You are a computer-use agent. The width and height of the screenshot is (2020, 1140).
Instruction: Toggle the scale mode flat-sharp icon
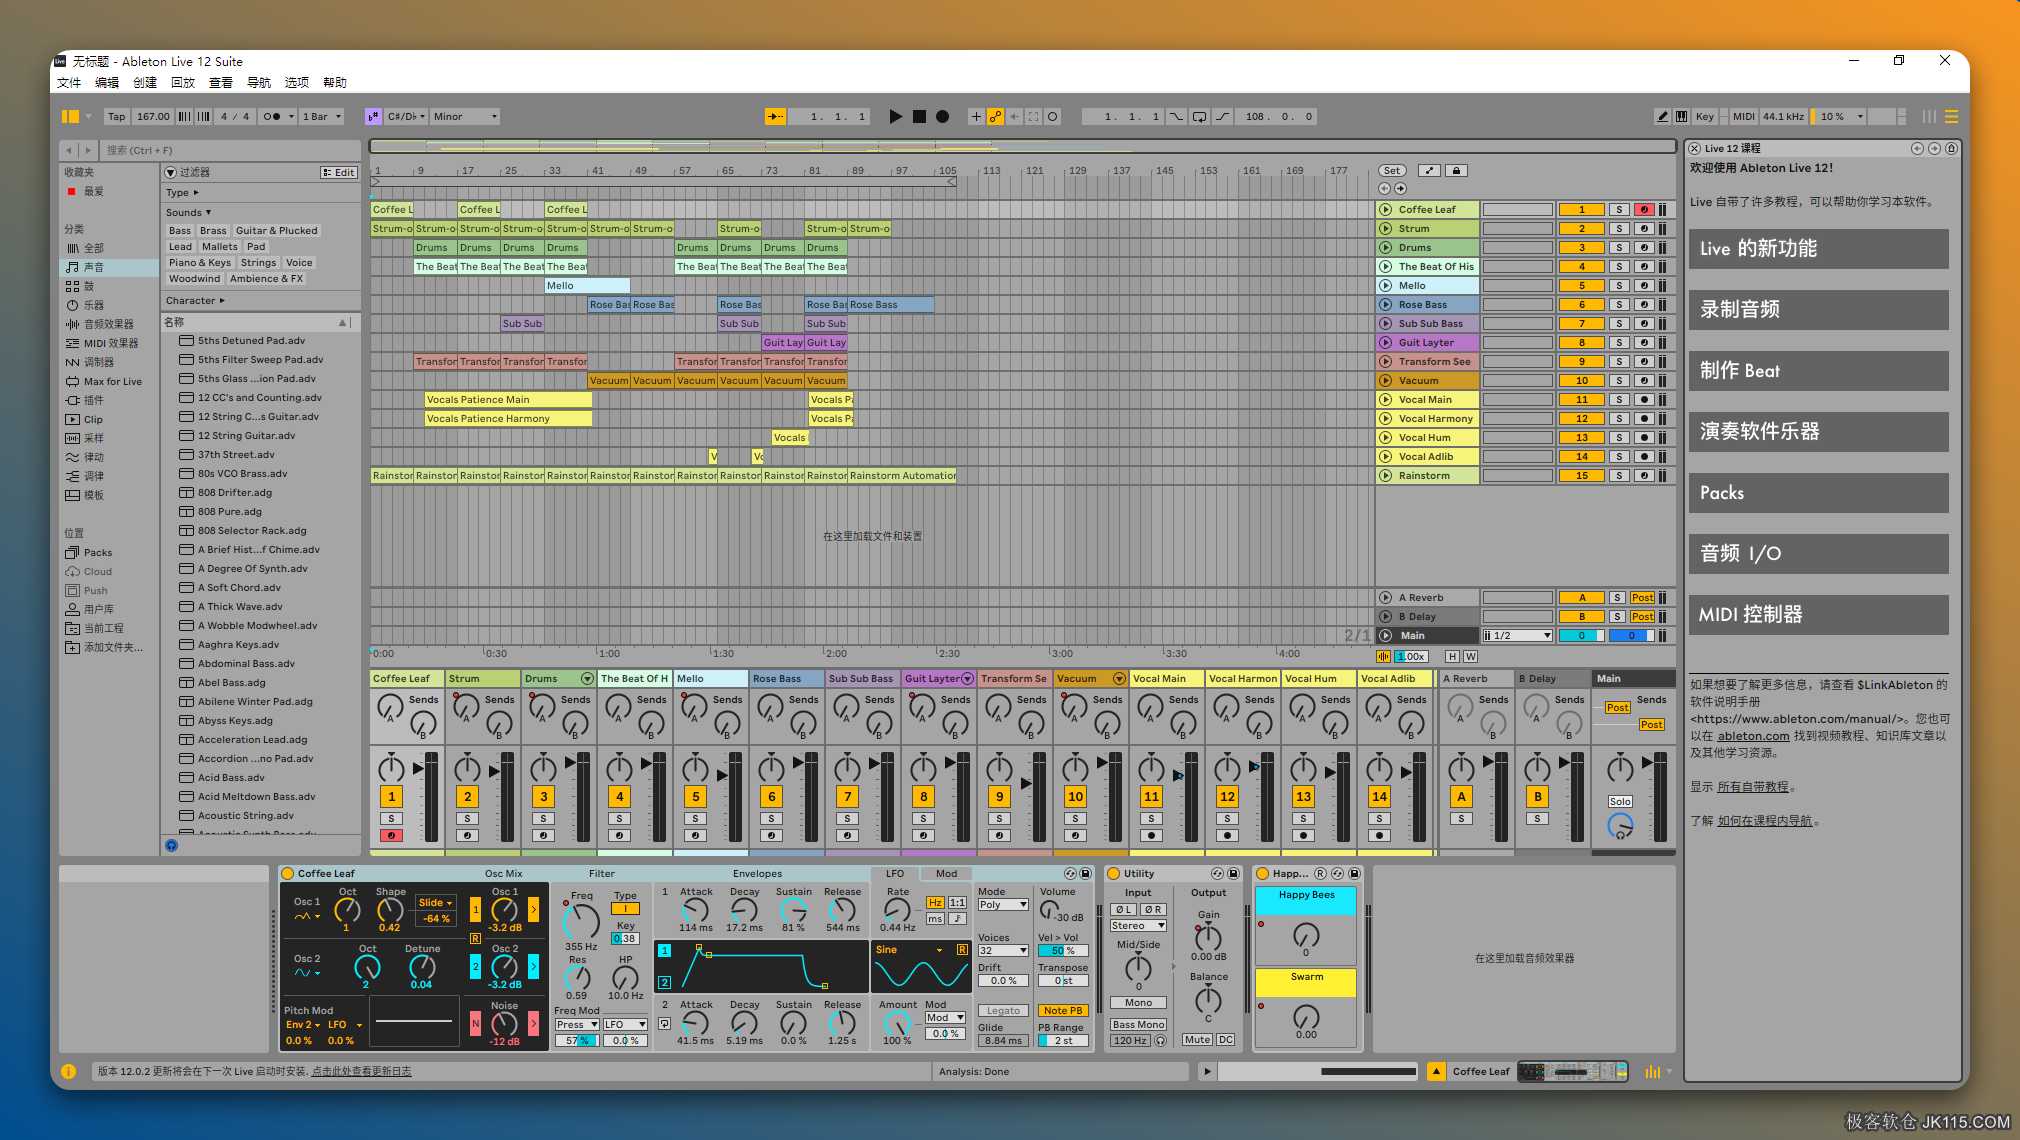pyautogui.click(x=373, y=117)
